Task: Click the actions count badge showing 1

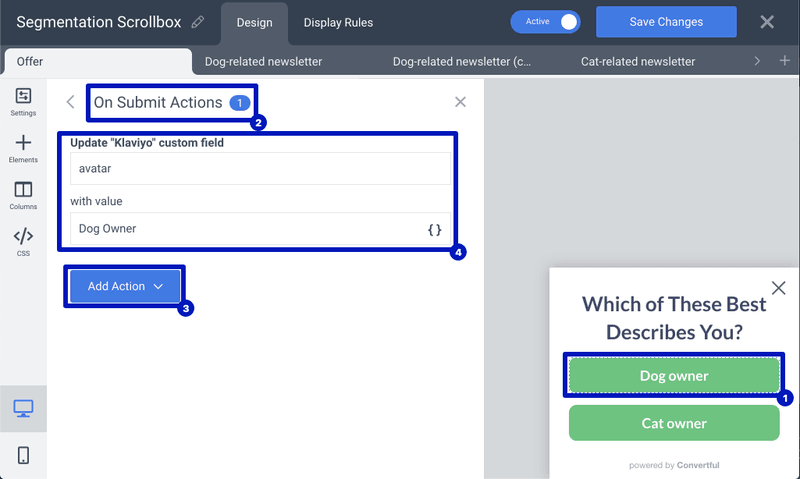Action: pos(240,103)
